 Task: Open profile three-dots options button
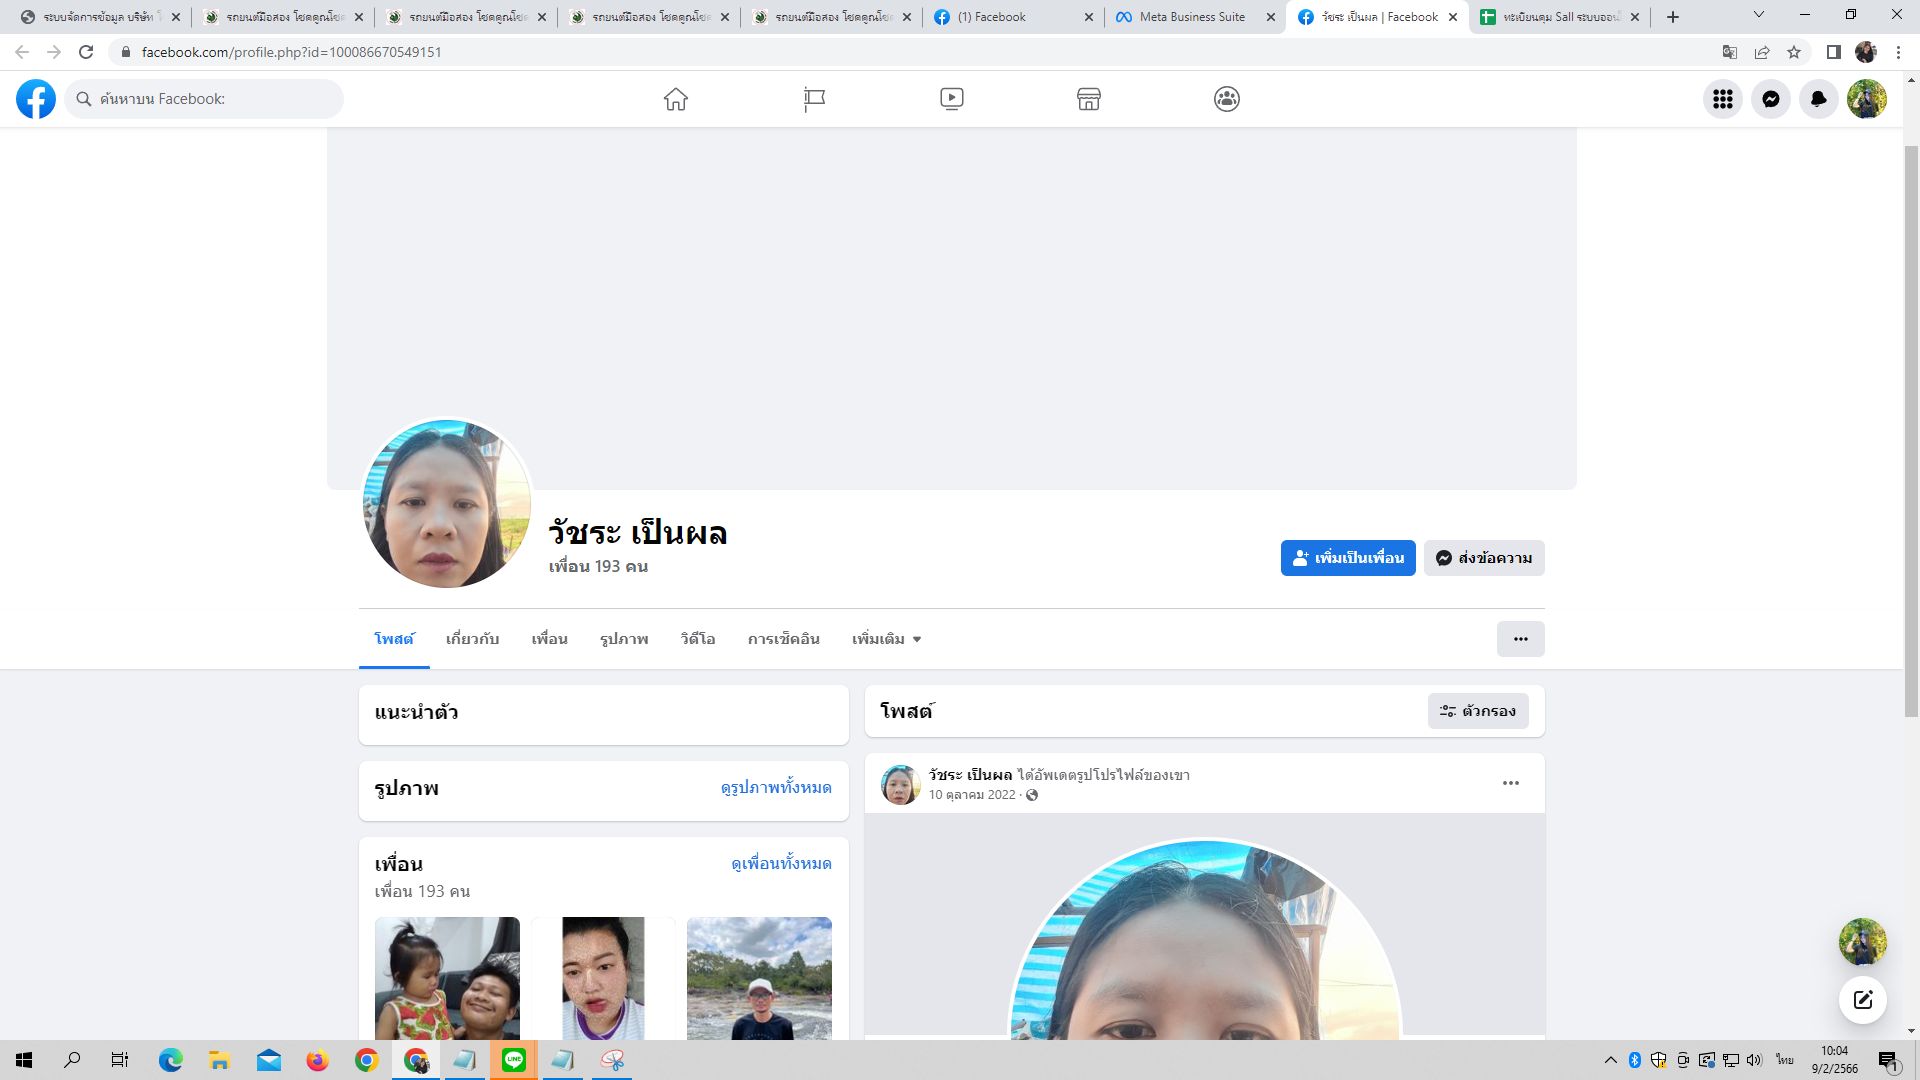tap(1520, 639)
